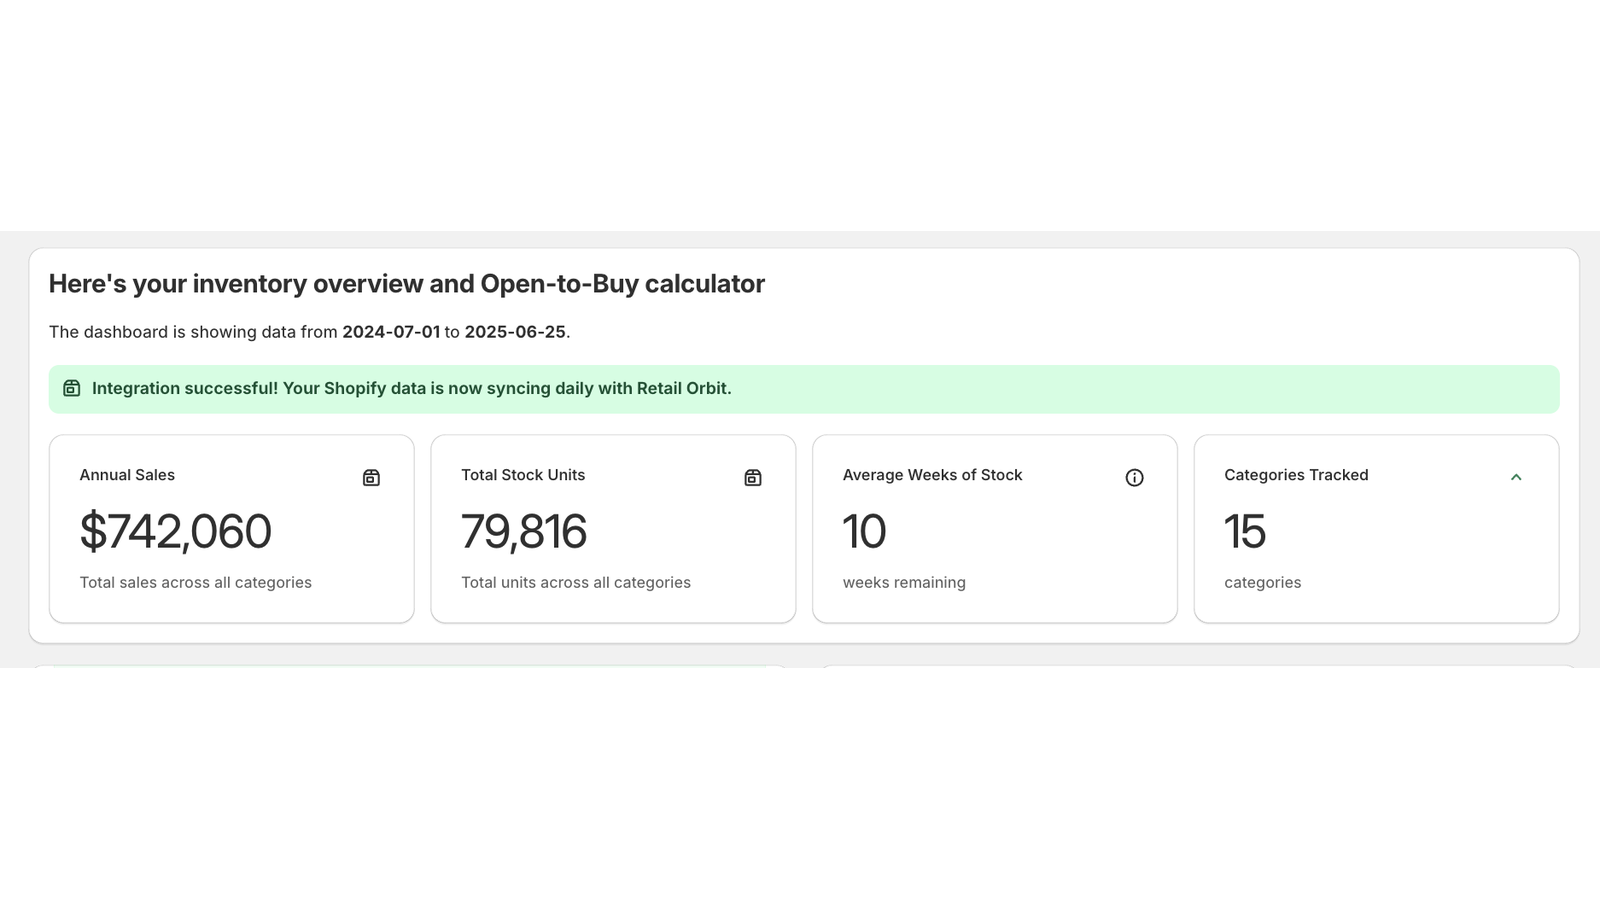The height and width of the screenshot is (900, 1600).
Task: Toggle the Categories Tracked panel visibility
Action: click(x=1516, y=477)
